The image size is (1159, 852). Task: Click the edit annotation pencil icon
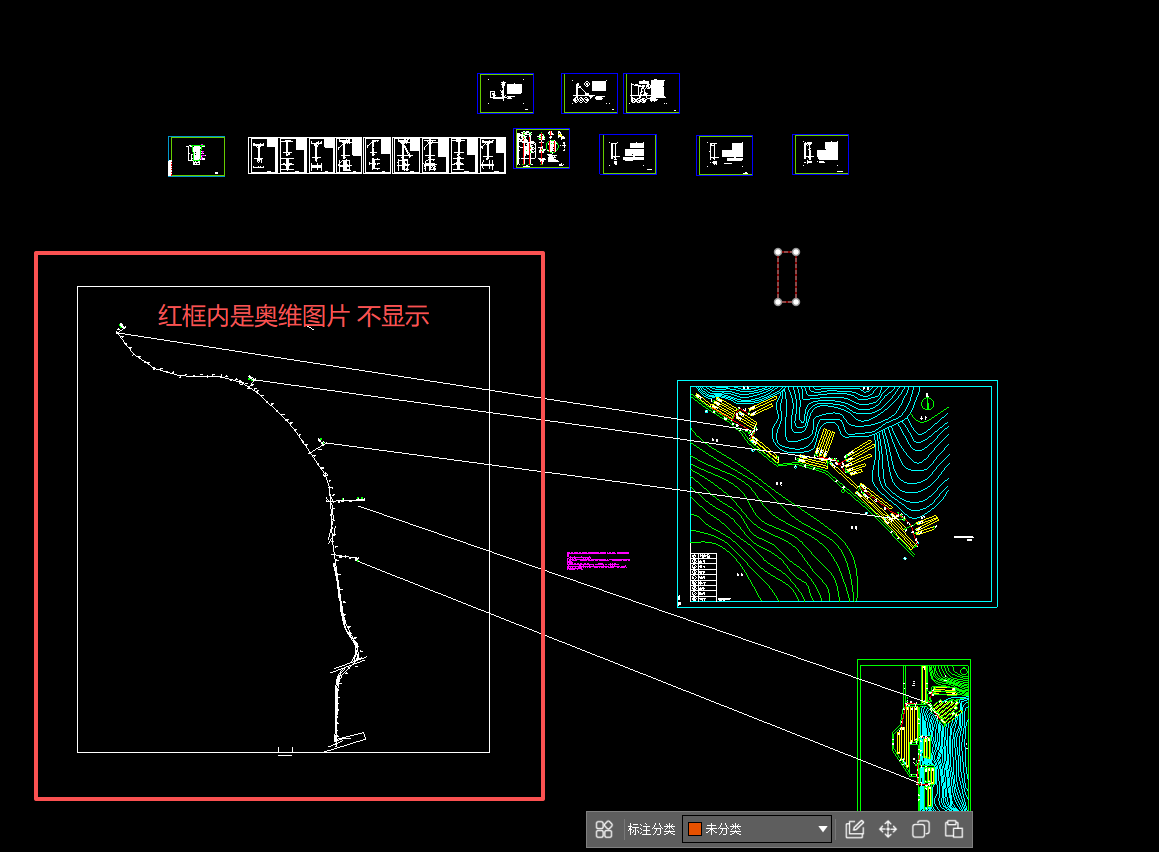[x=854, y=829]
